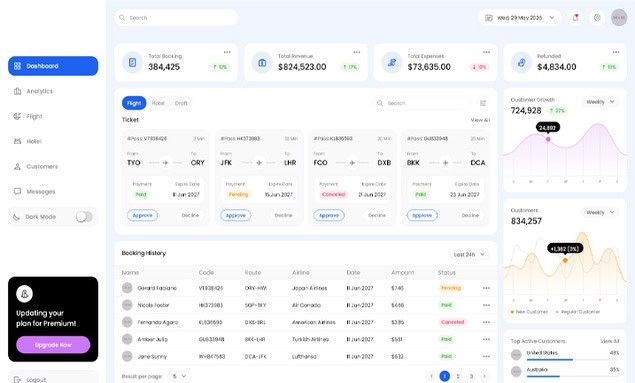The width and height of the screenshot is (635, 383).
Task: Open the results per page dropdown
Action: [x=179, y=376]
